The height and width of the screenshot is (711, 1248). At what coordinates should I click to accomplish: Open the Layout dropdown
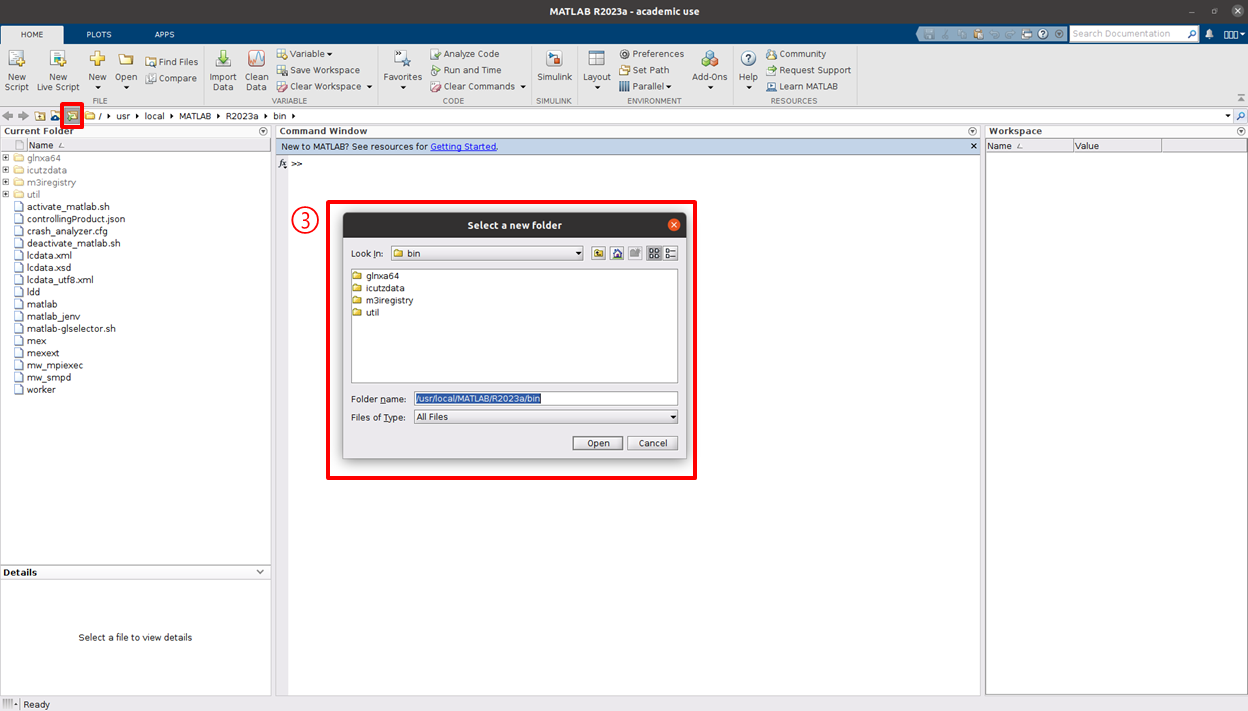coord(597,70)
